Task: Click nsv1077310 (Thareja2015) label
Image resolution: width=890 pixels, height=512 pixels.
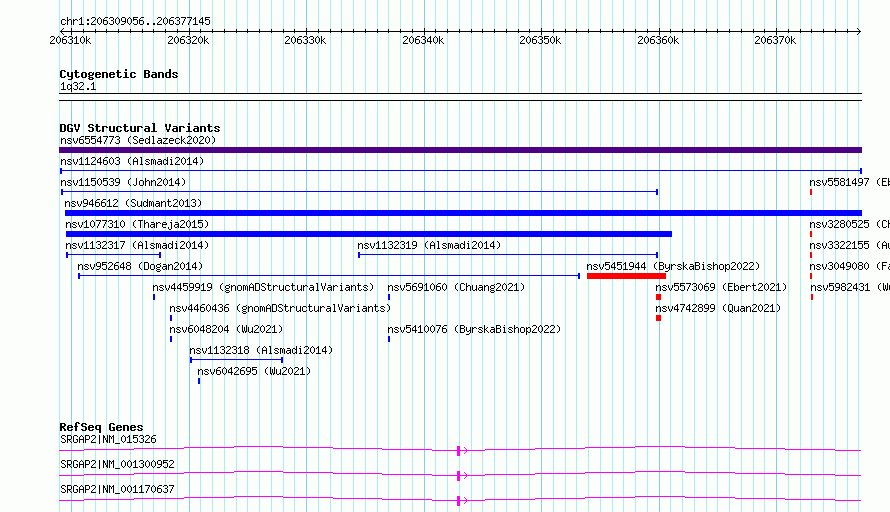Action: click(137, 224)
